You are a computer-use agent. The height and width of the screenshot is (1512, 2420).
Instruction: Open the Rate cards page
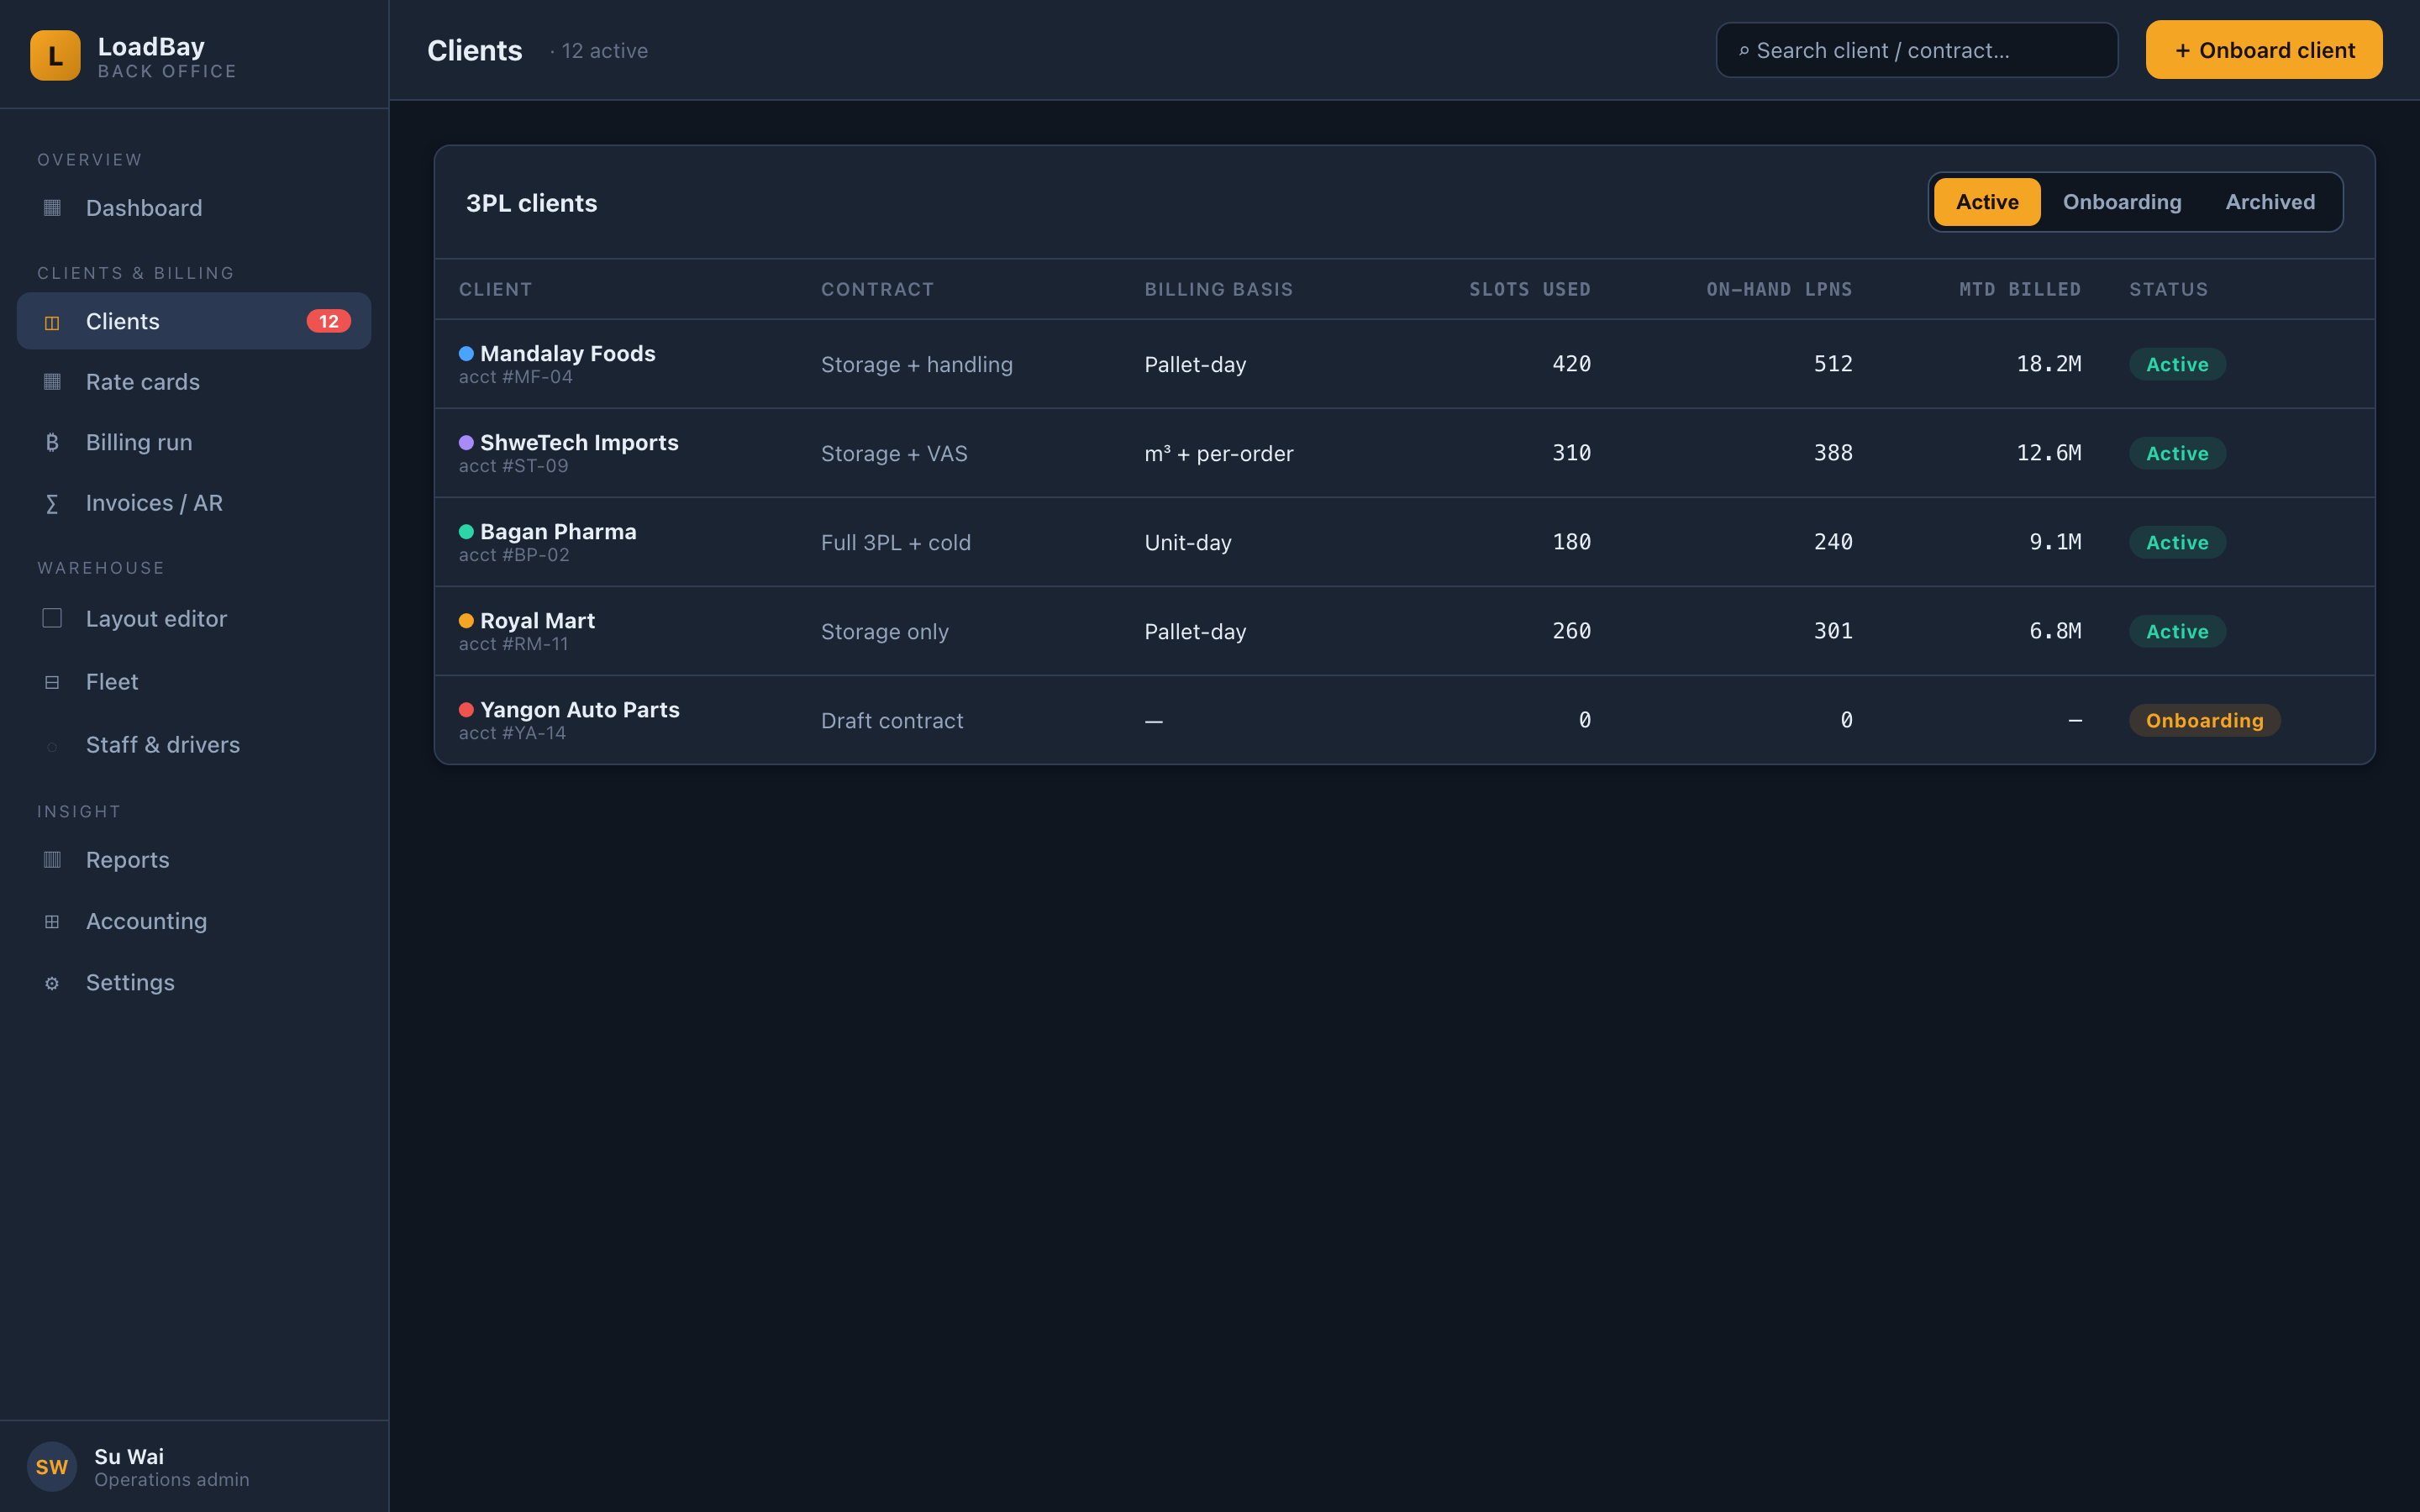click(x=194, y=382)
